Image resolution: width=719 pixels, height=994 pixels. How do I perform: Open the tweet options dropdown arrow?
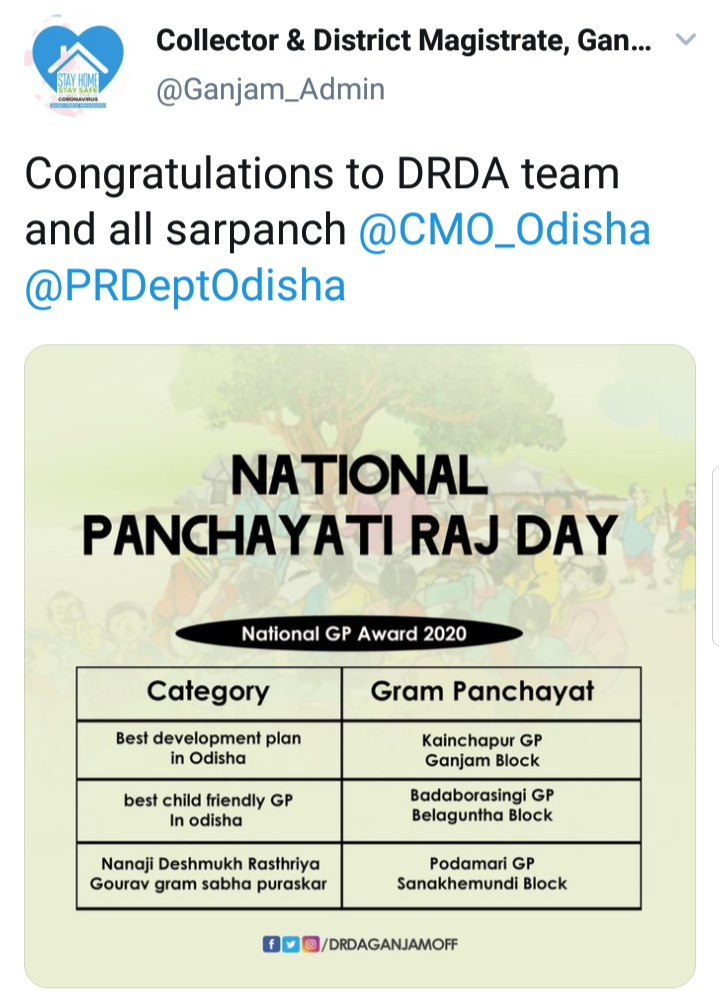[686, 41]
